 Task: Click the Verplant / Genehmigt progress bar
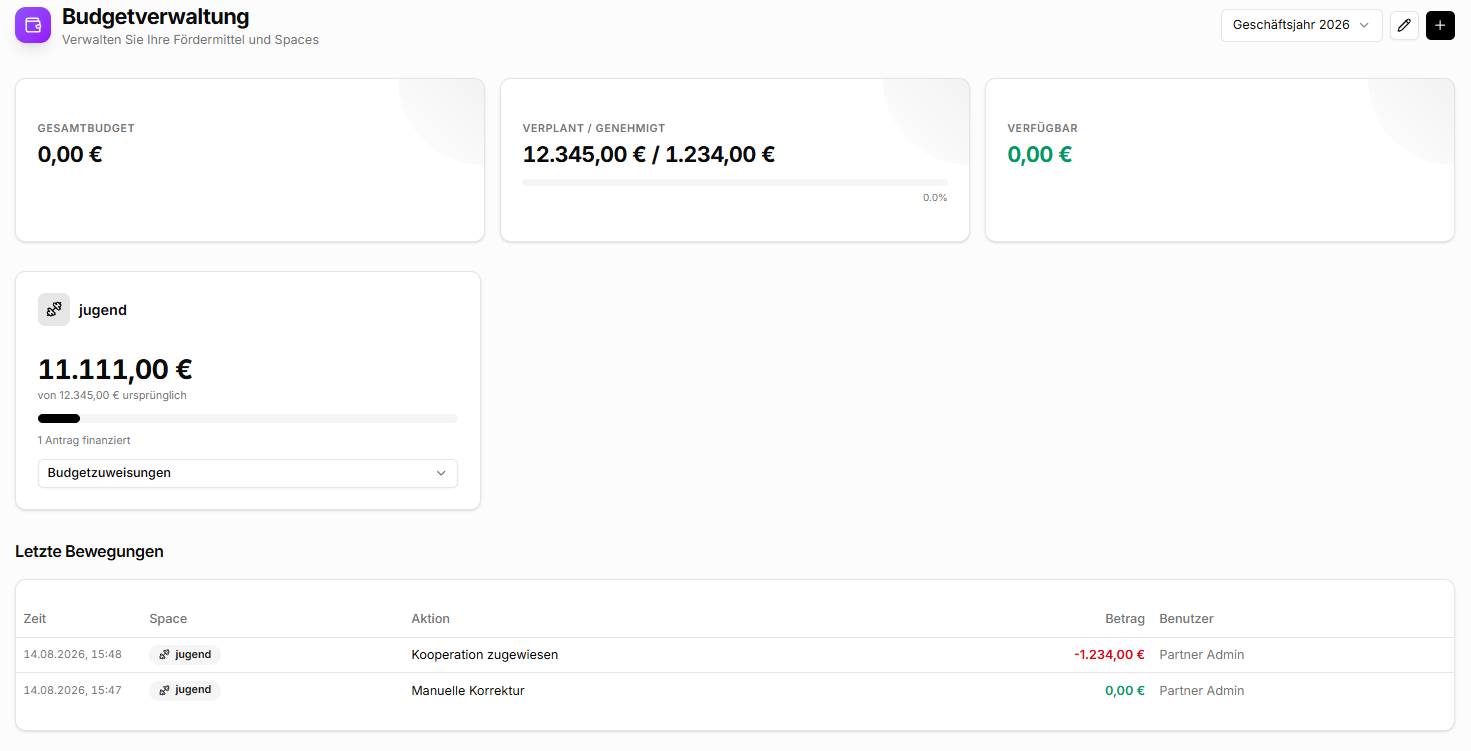(735, 182)
